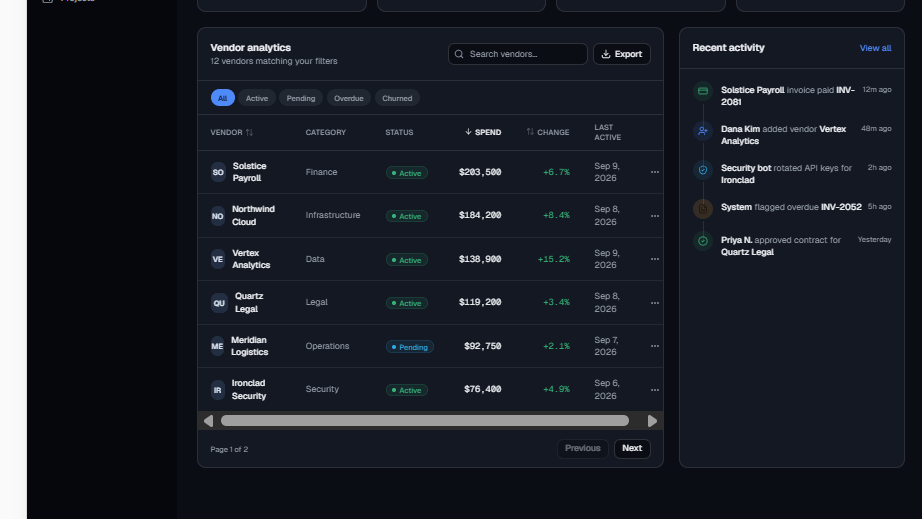Image resolution: width=922 pixels, height=519 pixels.
Task: Click INV-2052 in the activity feed
Action: click(841, 207)
